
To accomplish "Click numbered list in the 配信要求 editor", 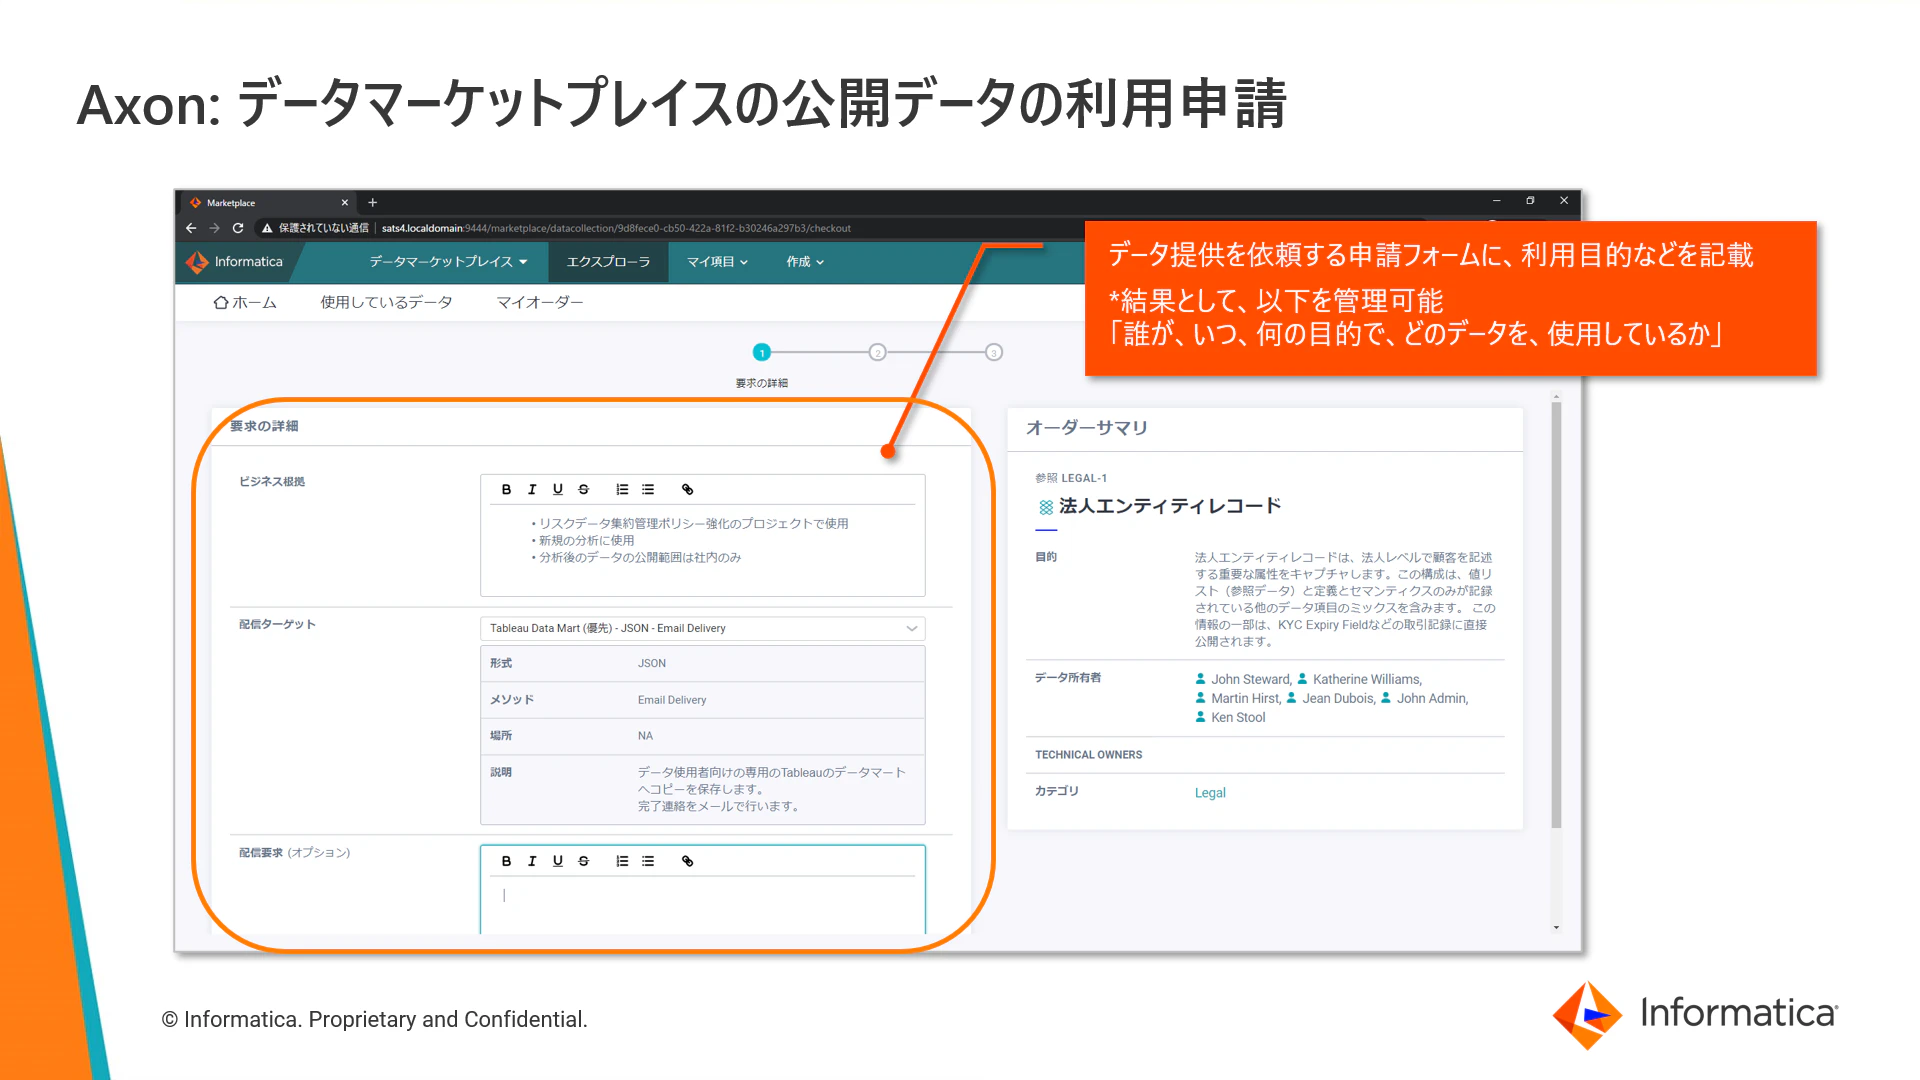I will click(x=622, y=861).
